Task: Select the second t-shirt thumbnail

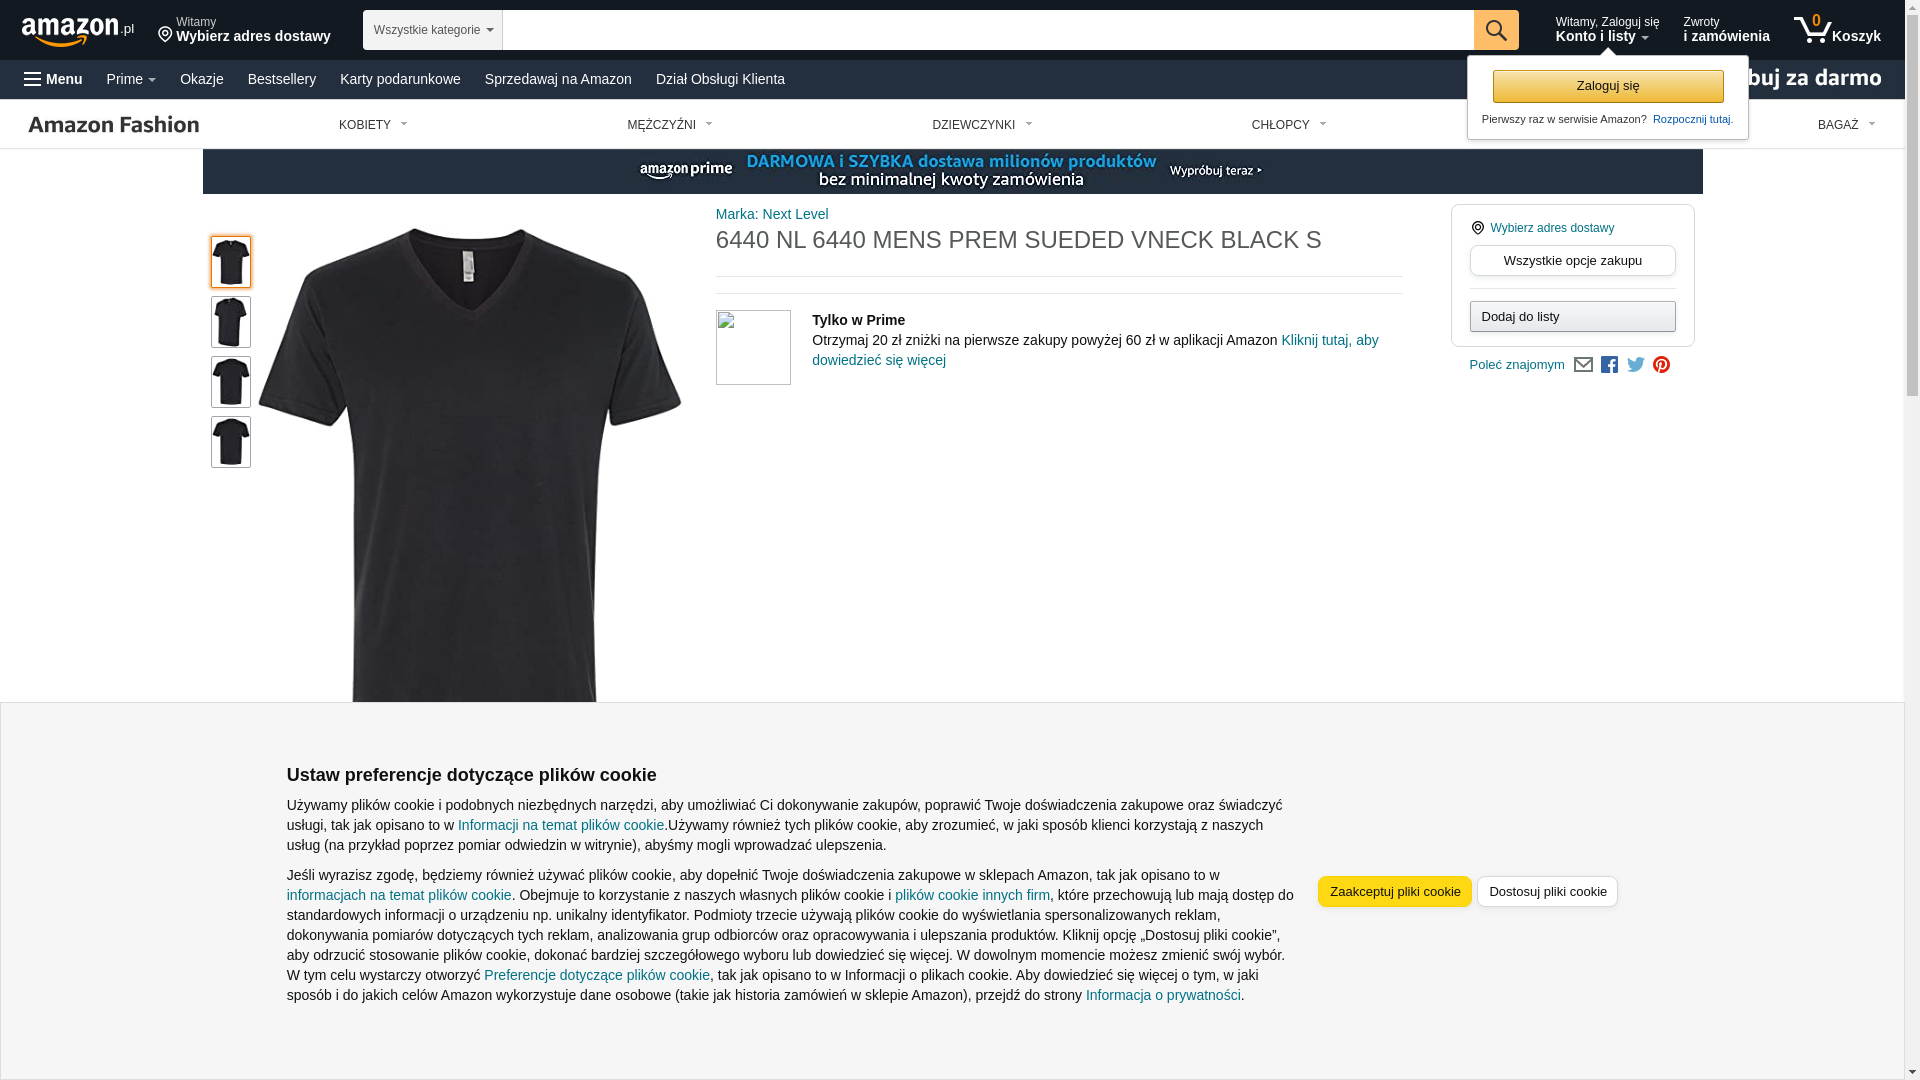Action: [x=231, y=322]
